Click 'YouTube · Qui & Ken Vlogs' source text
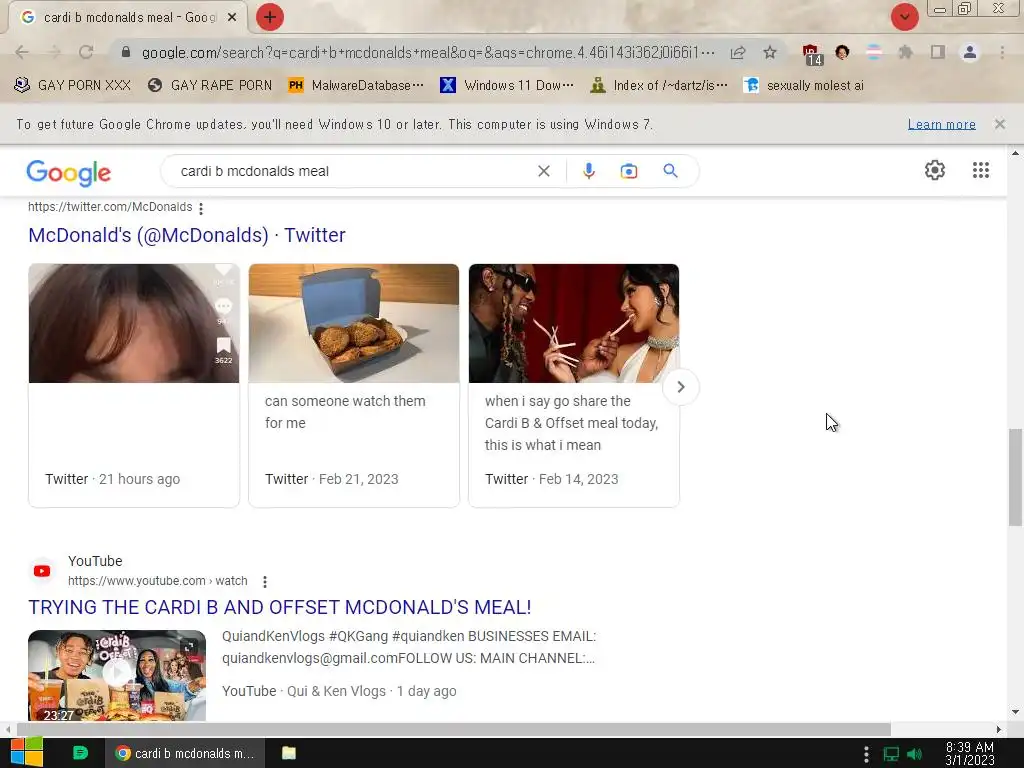This screenshot has width=1024, height=768. [x=304, y=691]
